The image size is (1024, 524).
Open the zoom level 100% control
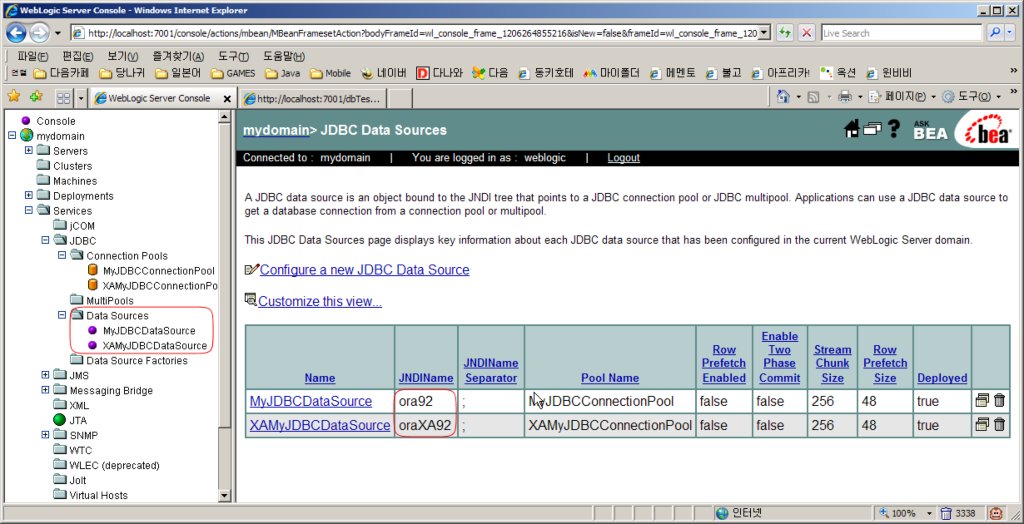point(906,514)
